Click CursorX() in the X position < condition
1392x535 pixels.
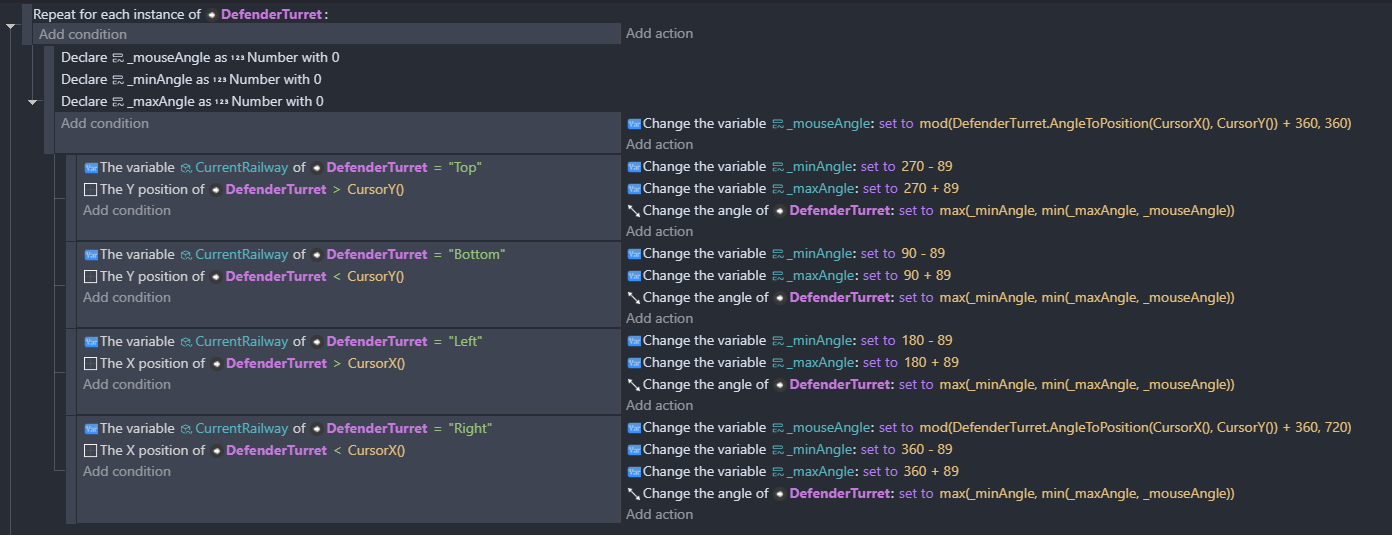pos(376,451)
